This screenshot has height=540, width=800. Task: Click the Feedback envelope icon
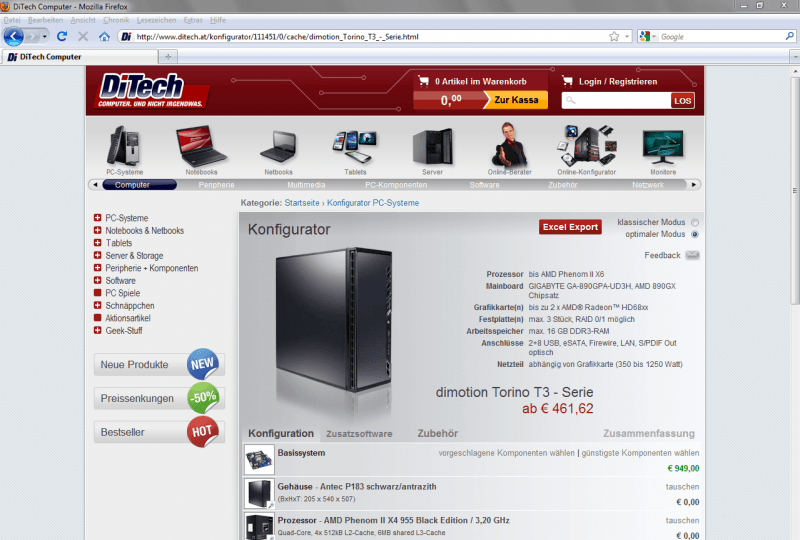pyautogui.click(x=692, y=255)
